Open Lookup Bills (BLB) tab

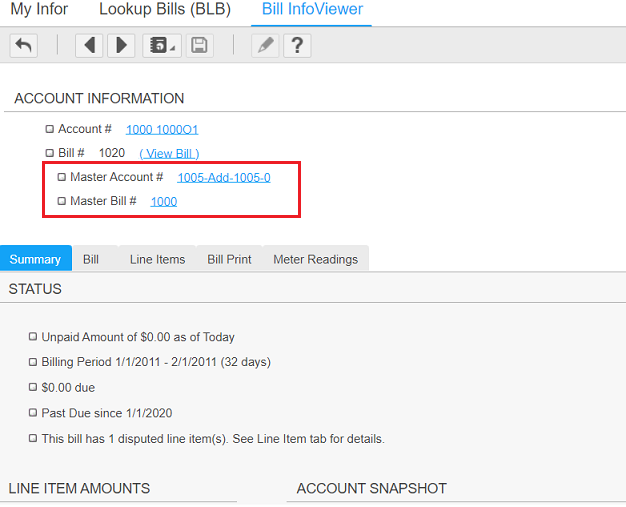(x=165, y=10)
